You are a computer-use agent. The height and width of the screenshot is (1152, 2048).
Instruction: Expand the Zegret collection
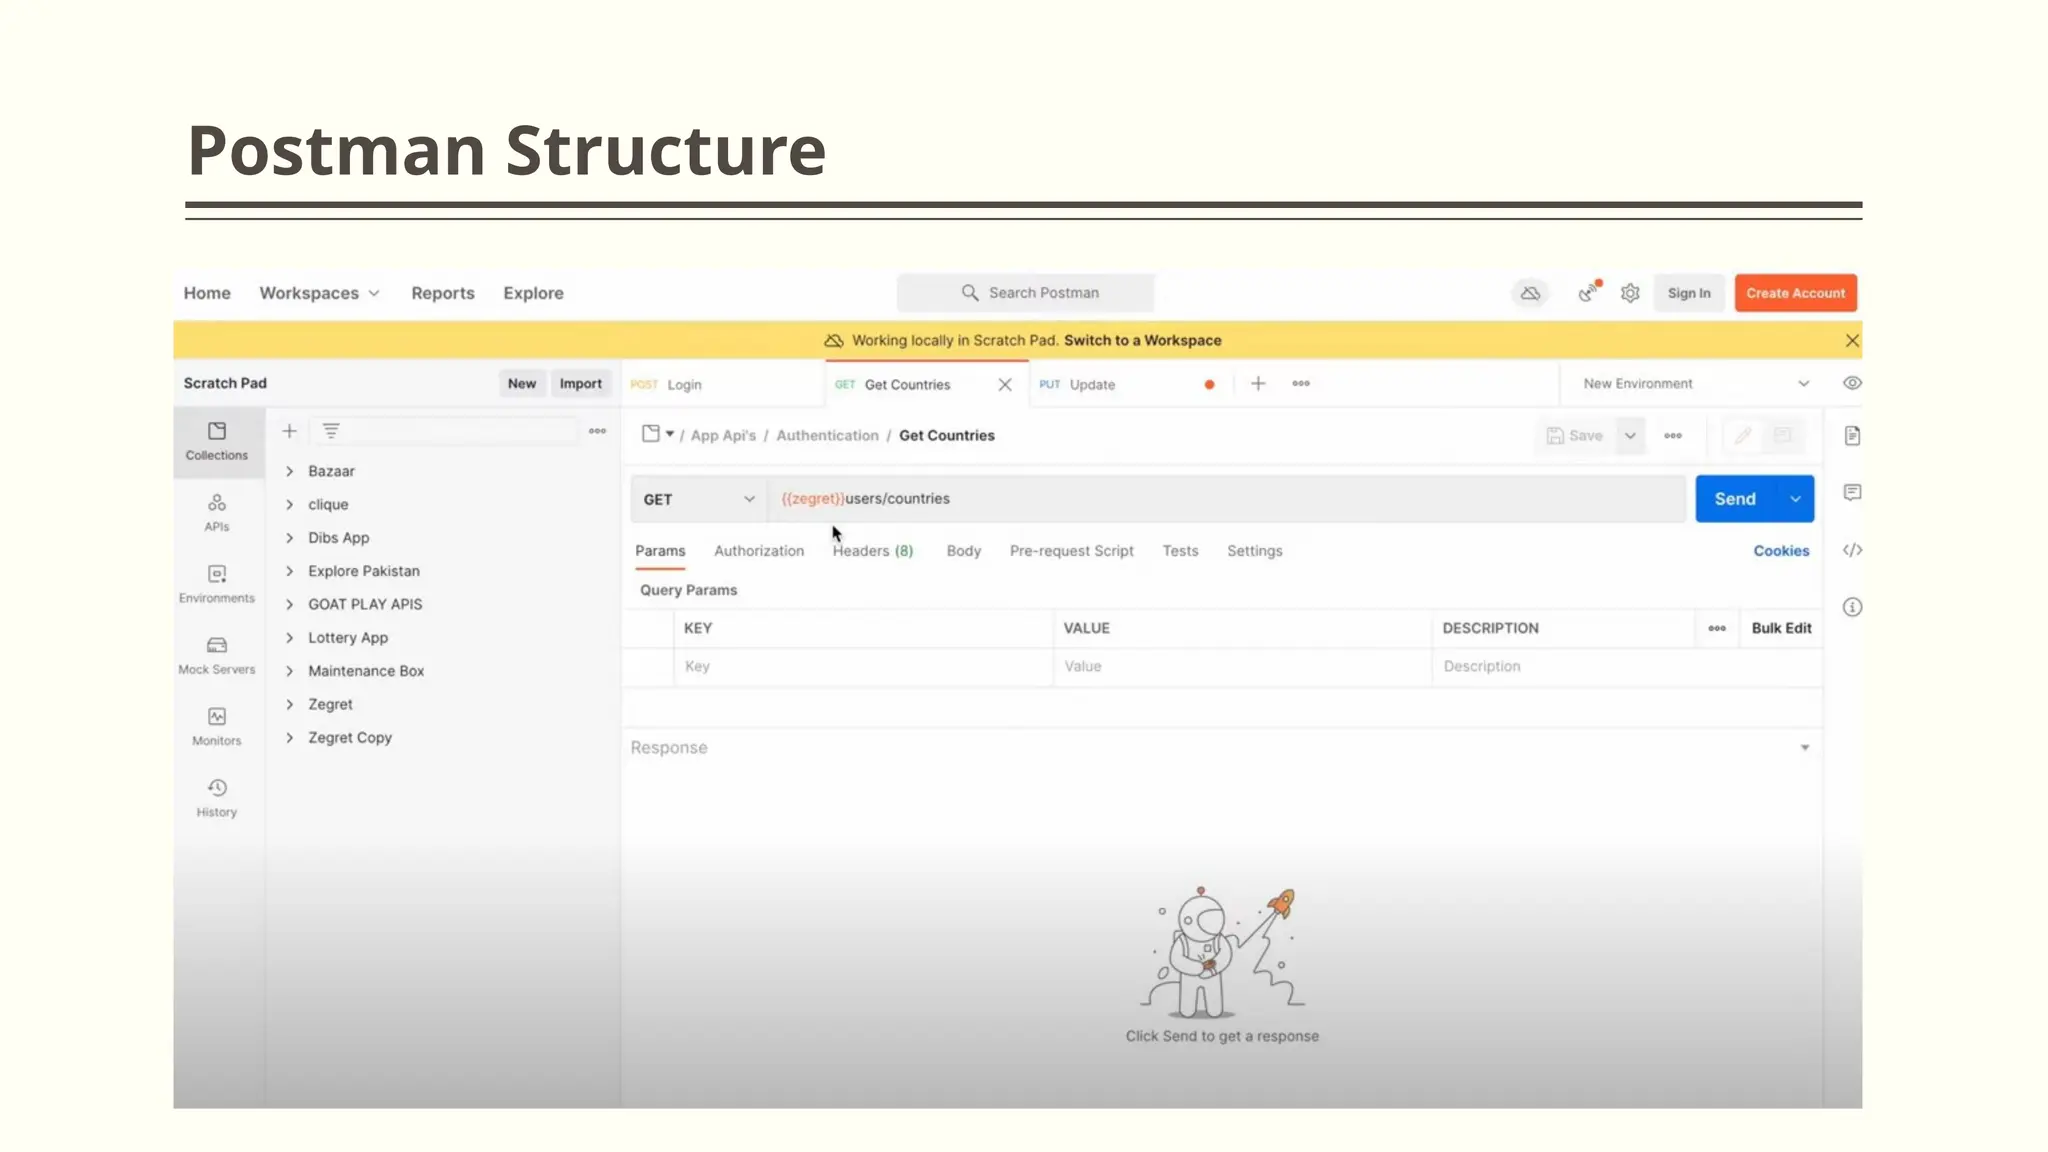[x=289, y=704]
